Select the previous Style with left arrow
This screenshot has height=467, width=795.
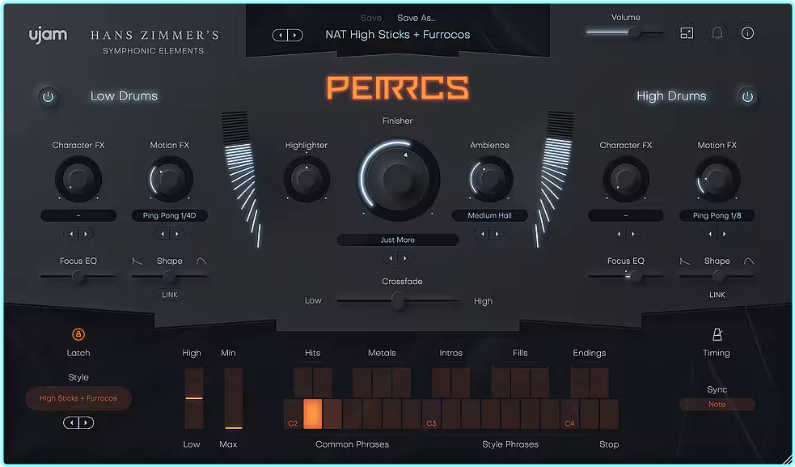click(x=71, y=422)
